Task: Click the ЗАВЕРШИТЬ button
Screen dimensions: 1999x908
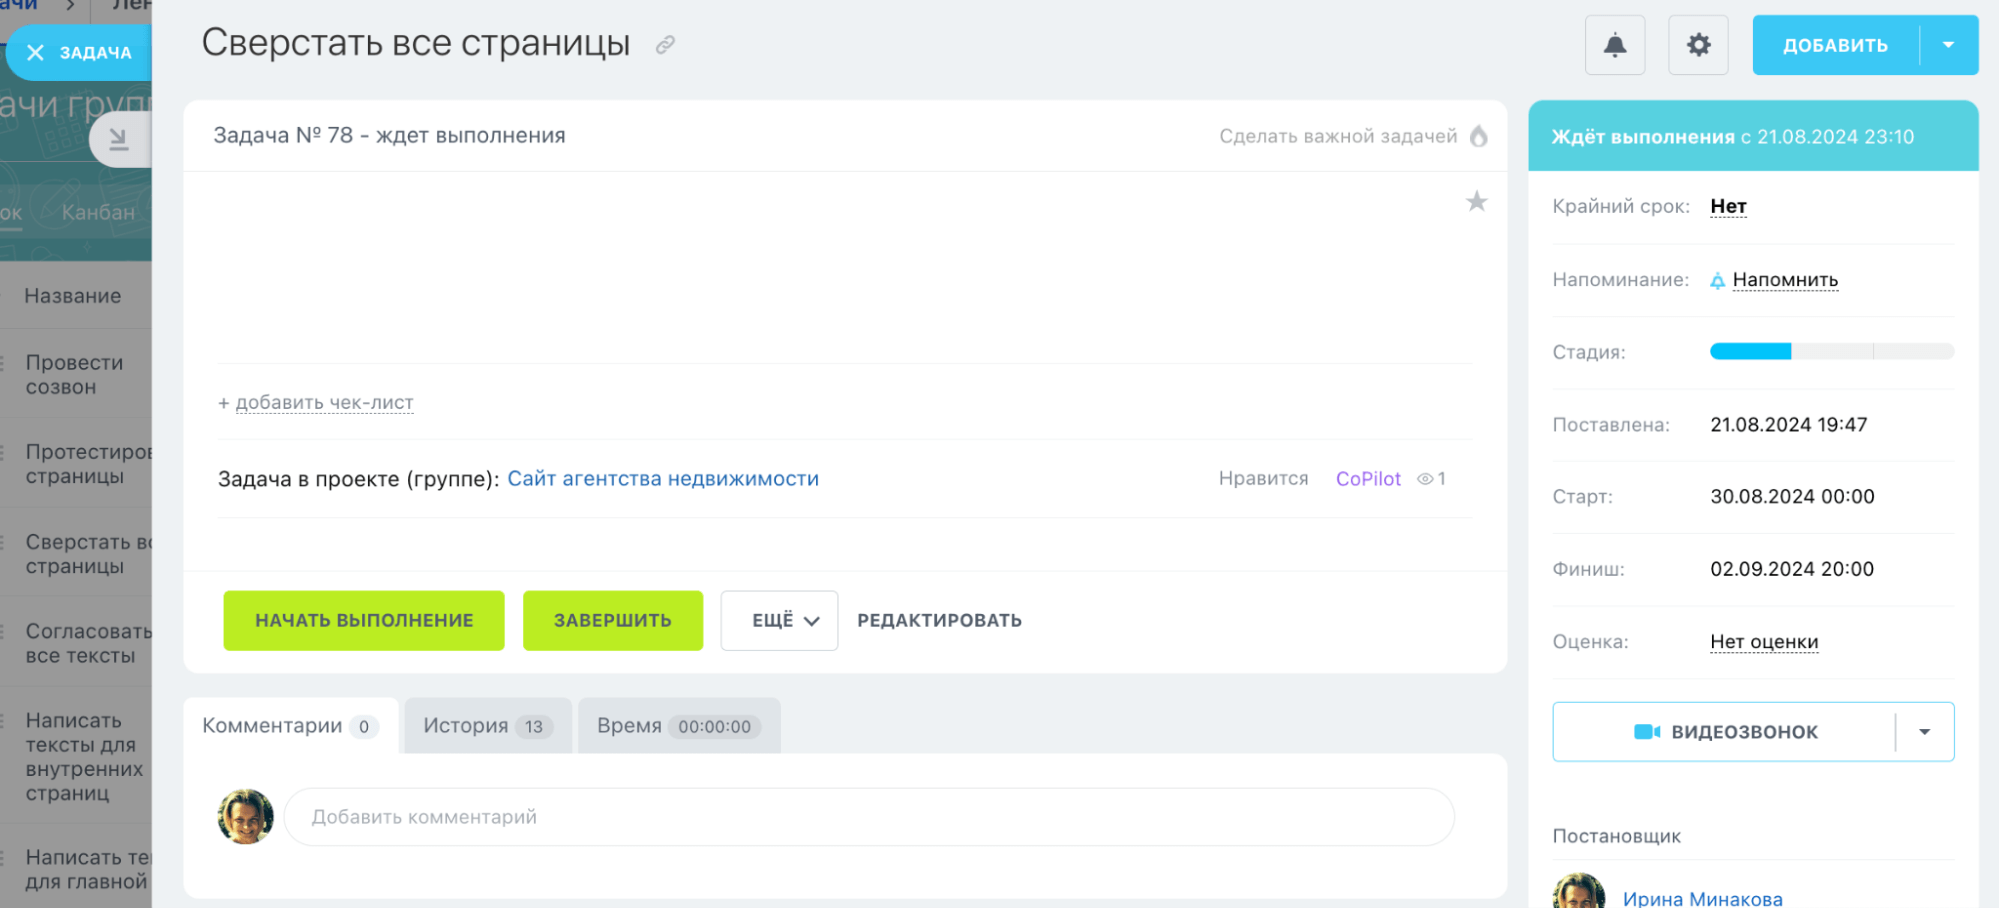Action: (x=612, y=620)
